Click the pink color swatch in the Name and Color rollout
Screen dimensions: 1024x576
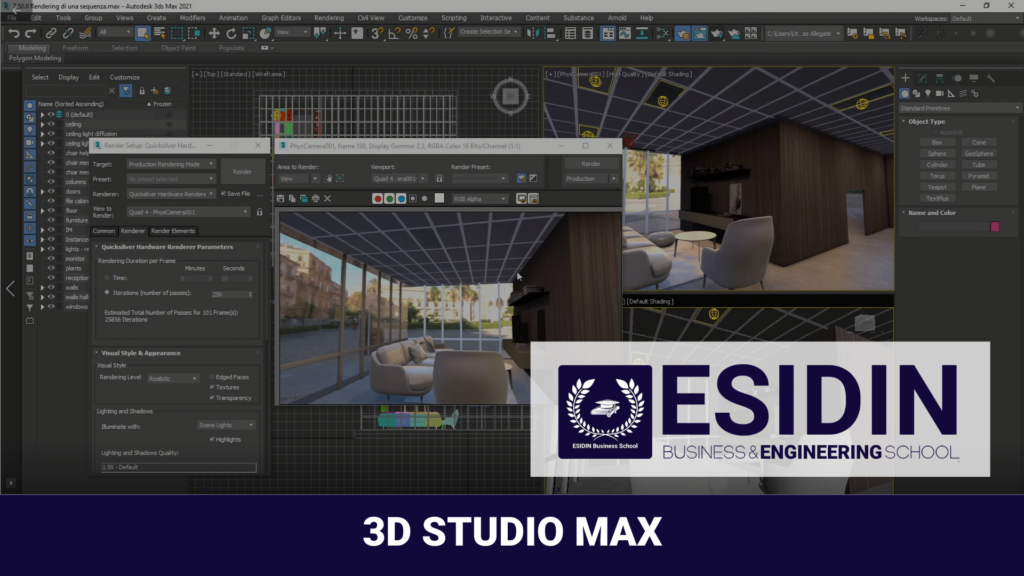[995, 227]
